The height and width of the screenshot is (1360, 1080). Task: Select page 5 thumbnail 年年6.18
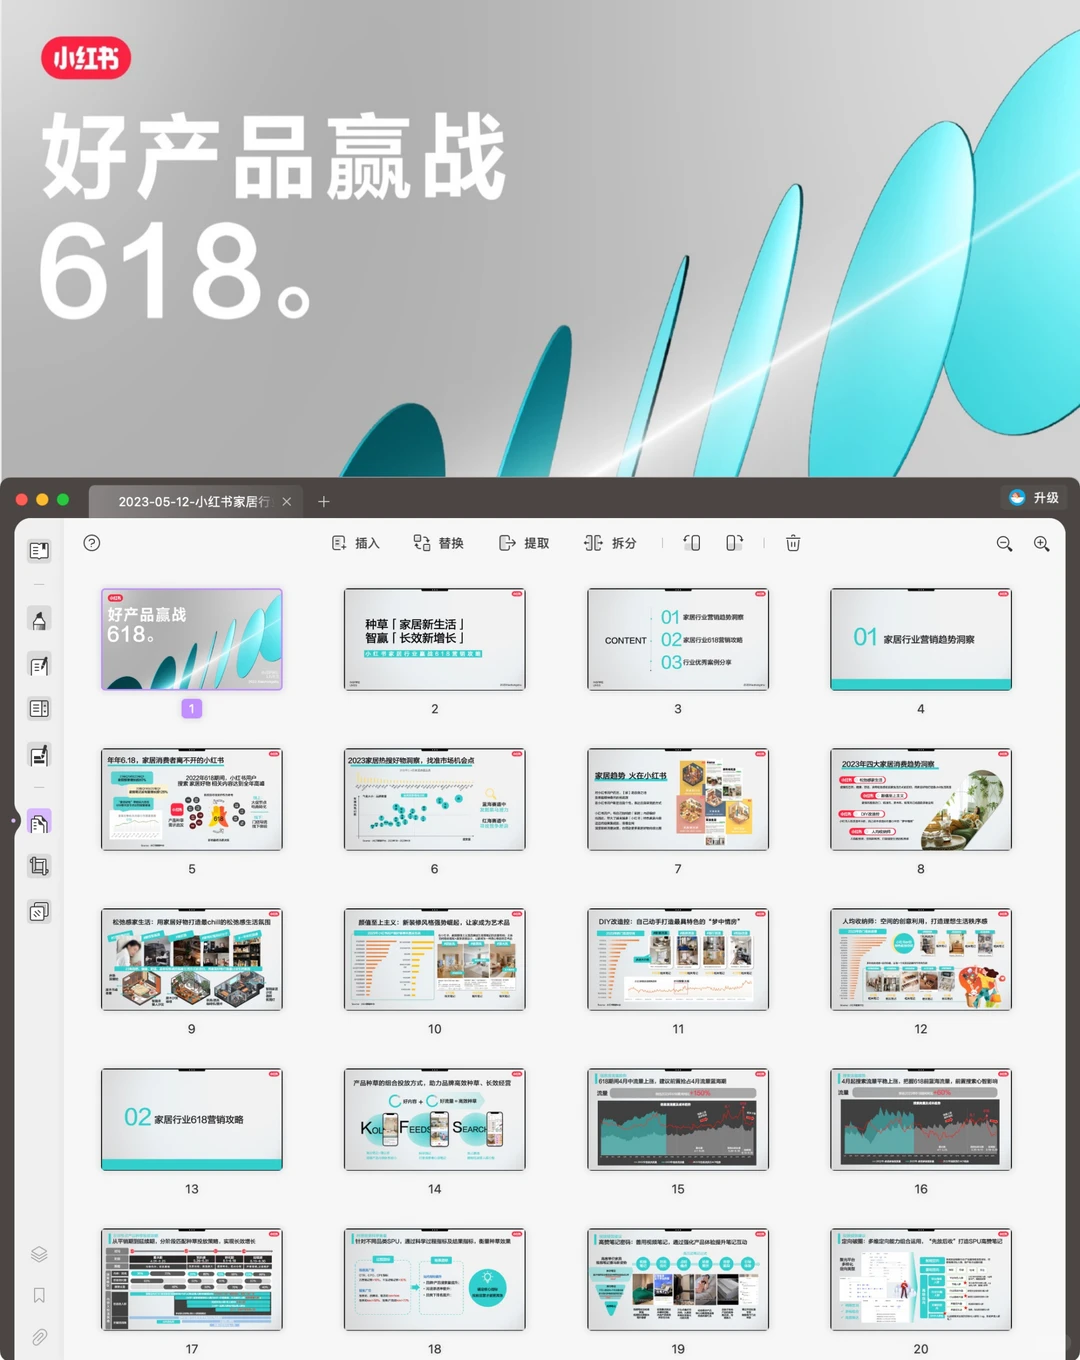[x=192, y=799]
